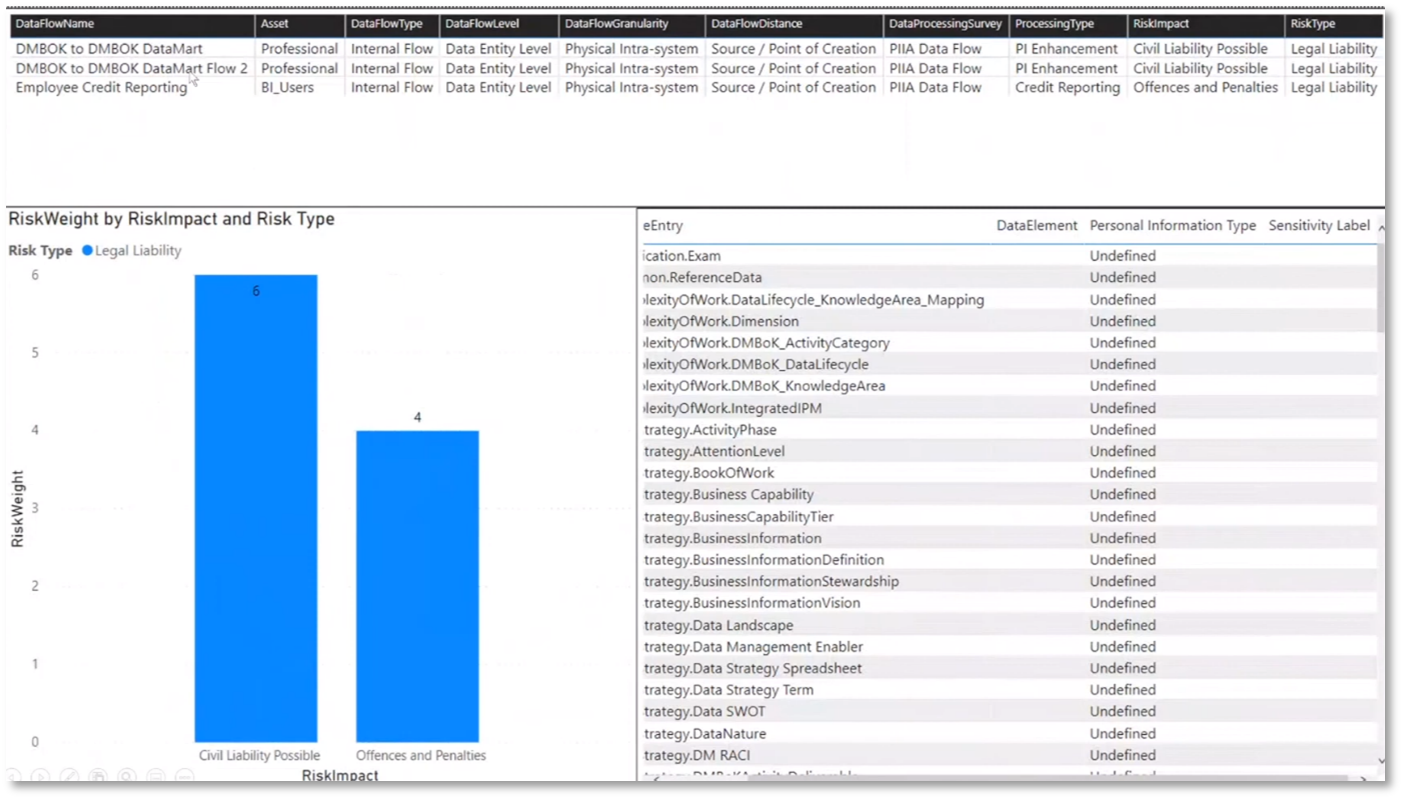
Task: Select the trategy.ActivityPhase row
Action: point(1008,429)
